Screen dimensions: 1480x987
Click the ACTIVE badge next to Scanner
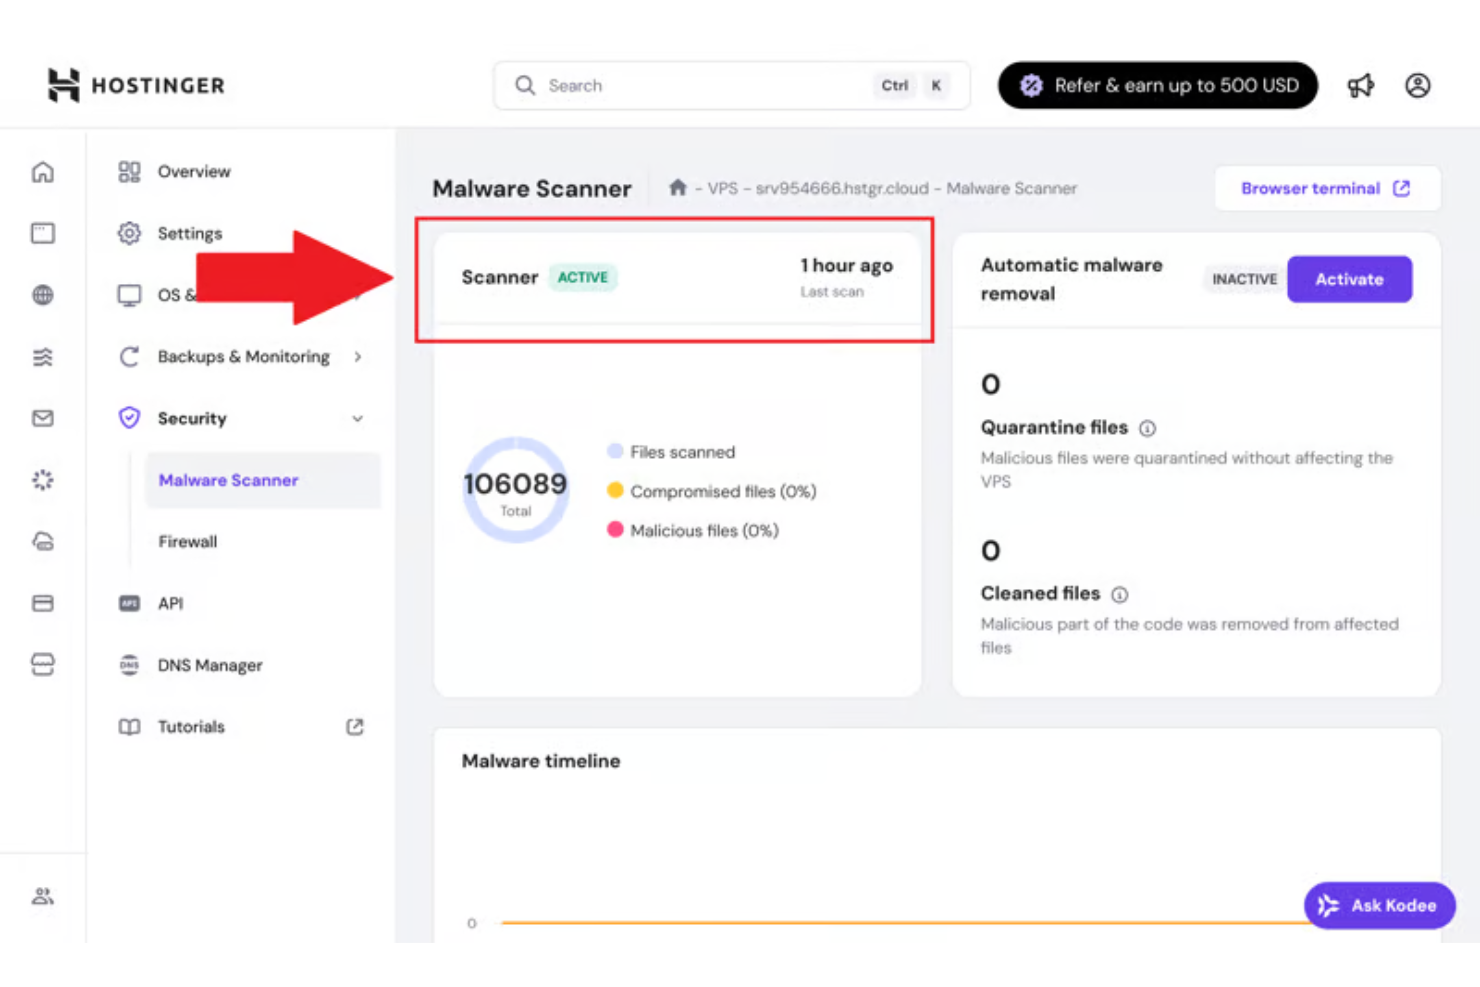click(583, 277)
